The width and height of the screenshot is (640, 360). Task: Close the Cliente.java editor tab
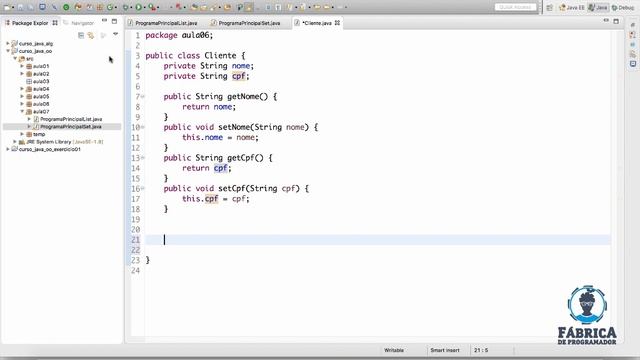click(x=337, y=23)
